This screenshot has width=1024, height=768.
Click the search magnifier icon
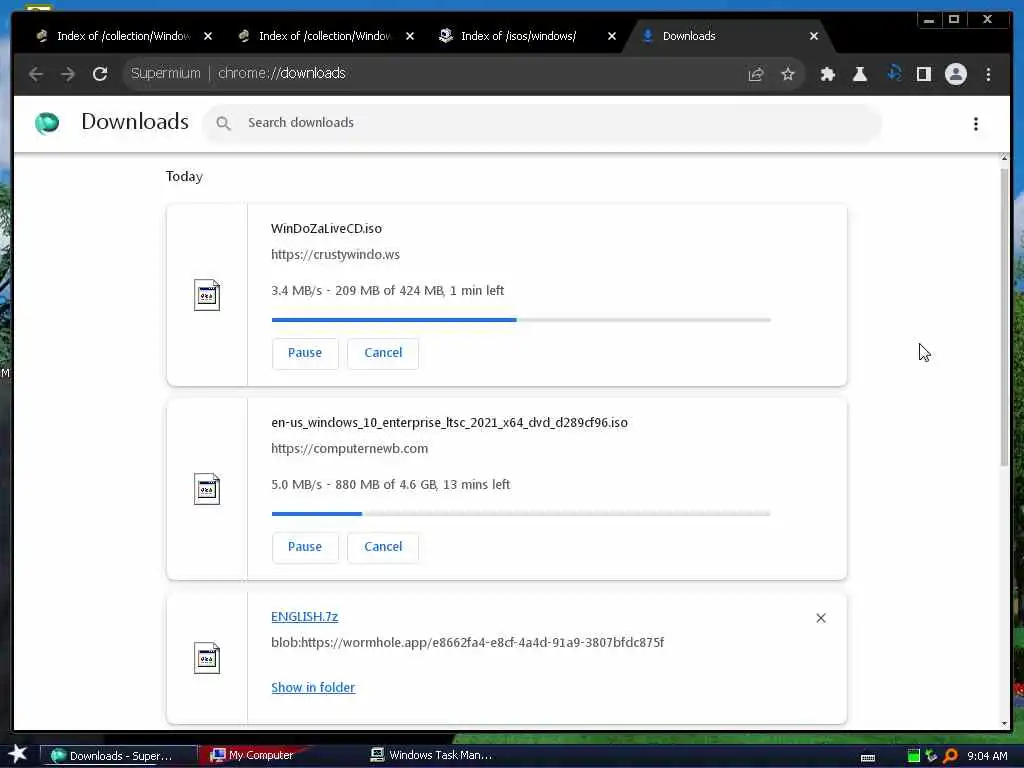point(223,123)
